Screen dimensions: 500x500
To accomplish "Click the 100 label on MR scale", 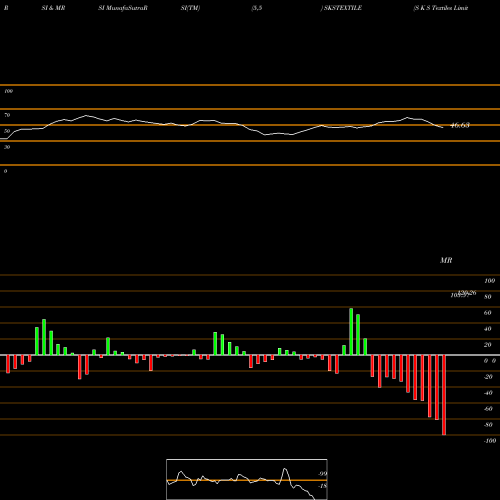I will 489,281.
